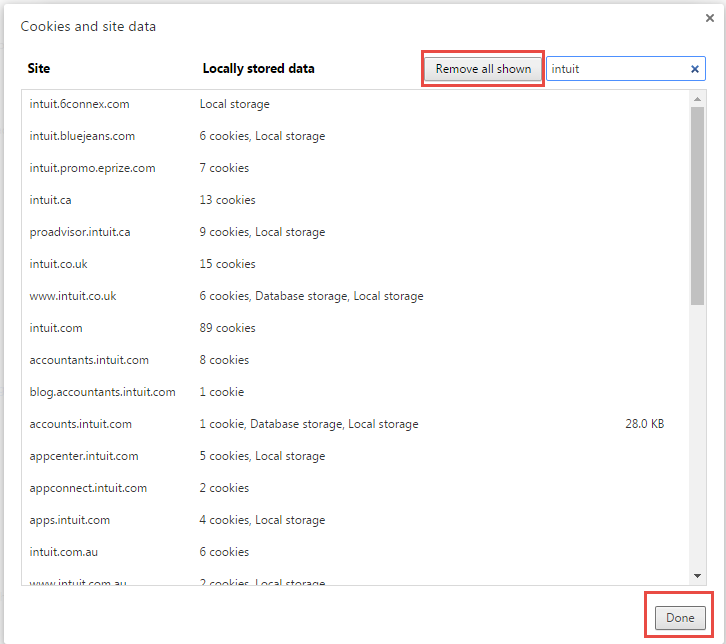Choose the proadvisor.intuit.ca entry

pyautogui.click(x=355, y=232)
